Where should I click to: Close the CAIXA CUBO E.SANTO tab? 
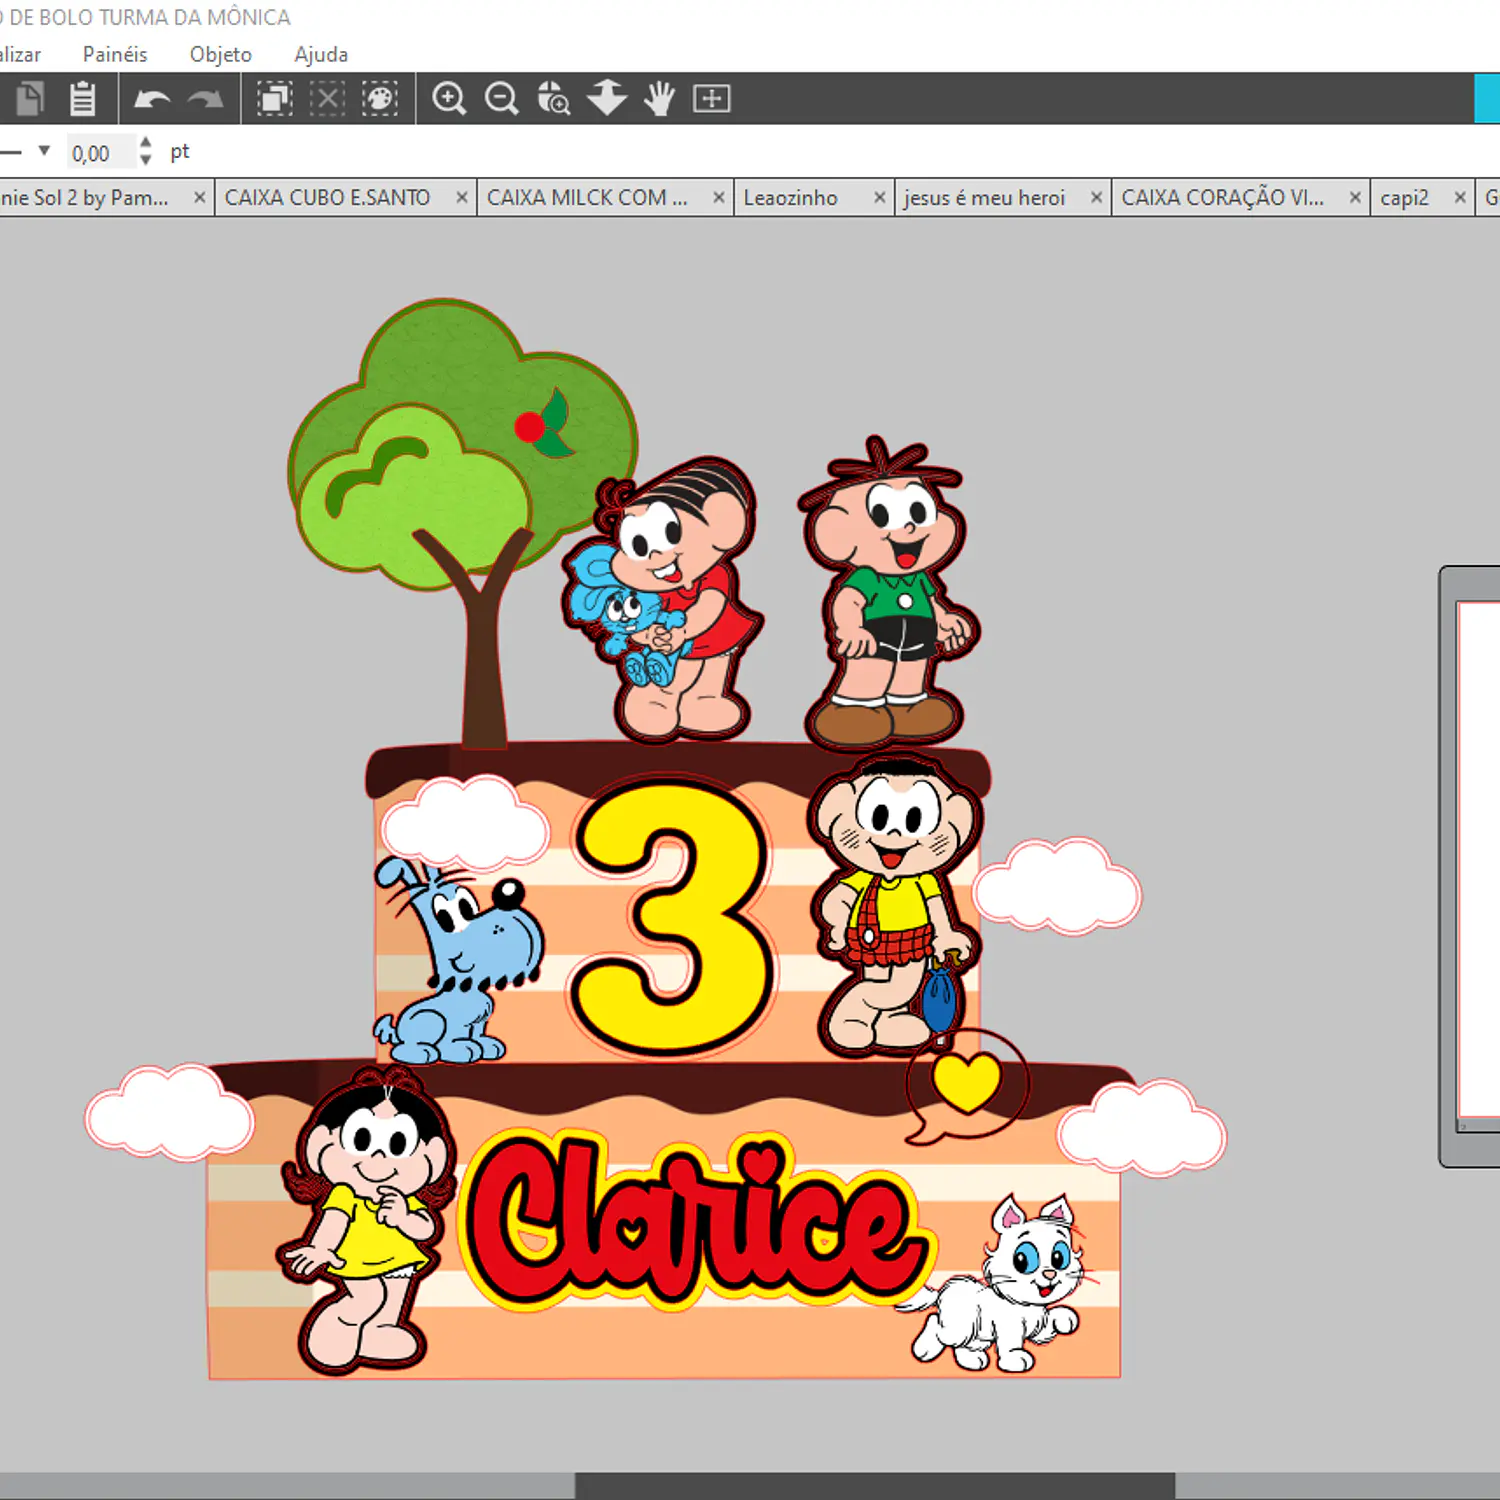click(x=462, y=197)
